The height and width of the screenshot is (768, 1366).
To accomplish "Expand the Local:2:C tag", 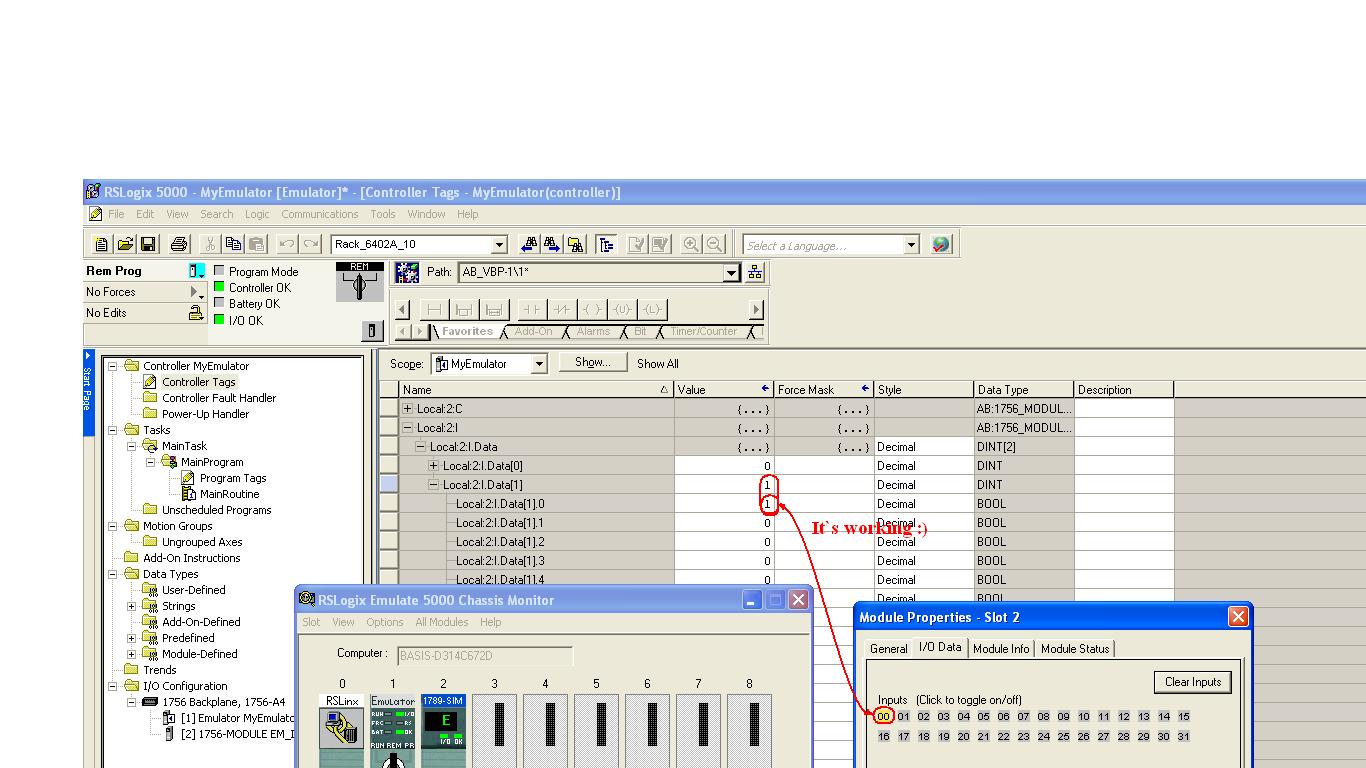I will click(407, 409).
